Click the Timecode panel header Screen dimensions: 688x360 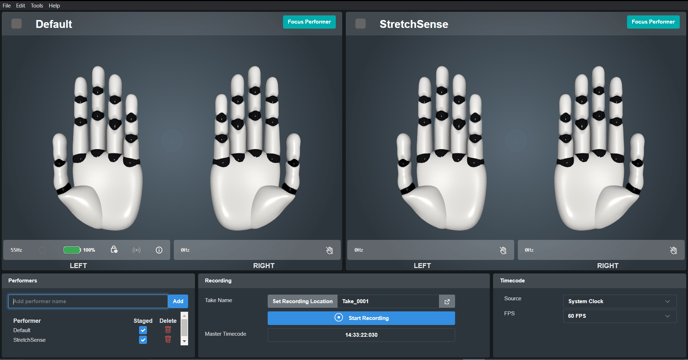[x=589, y=281]
